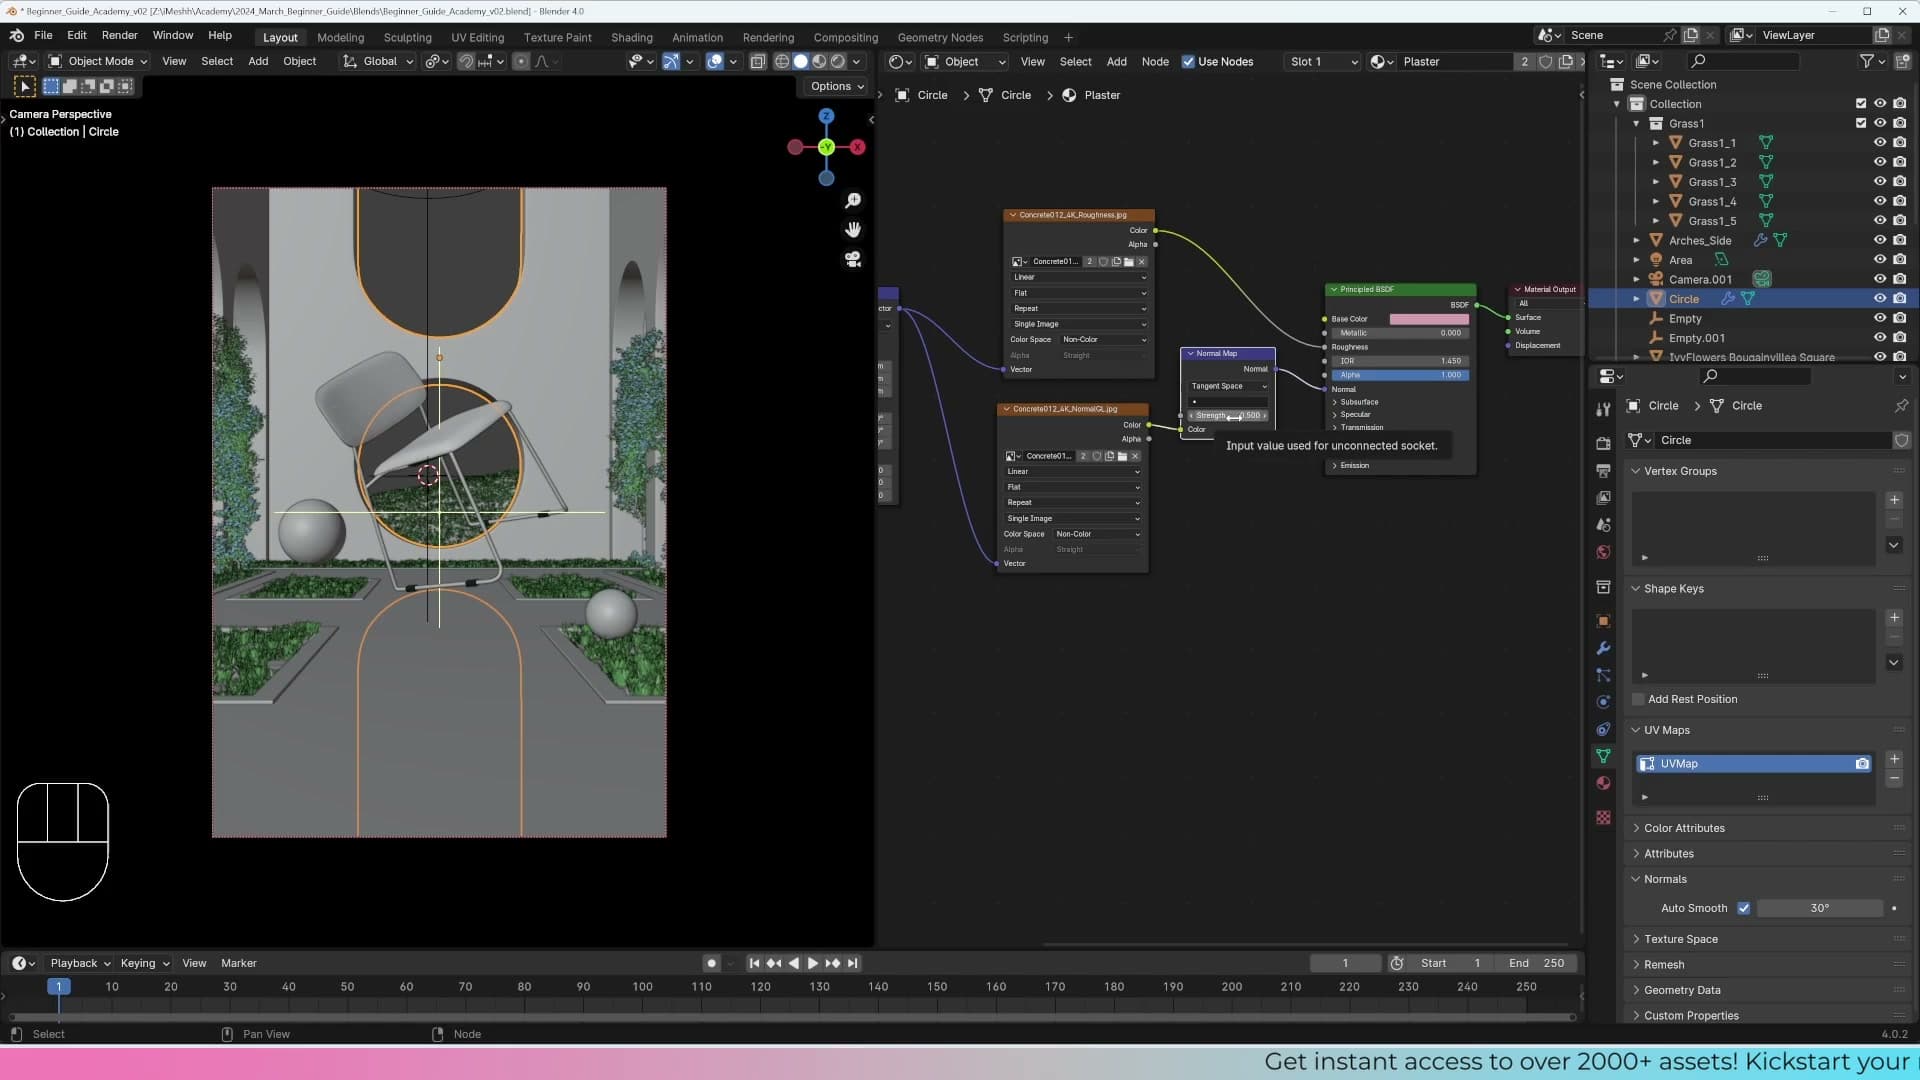The width and height of the screenshot is (1920, 1080).
Task: Enable Add Rest Position checkbox
Action: 1638,700
